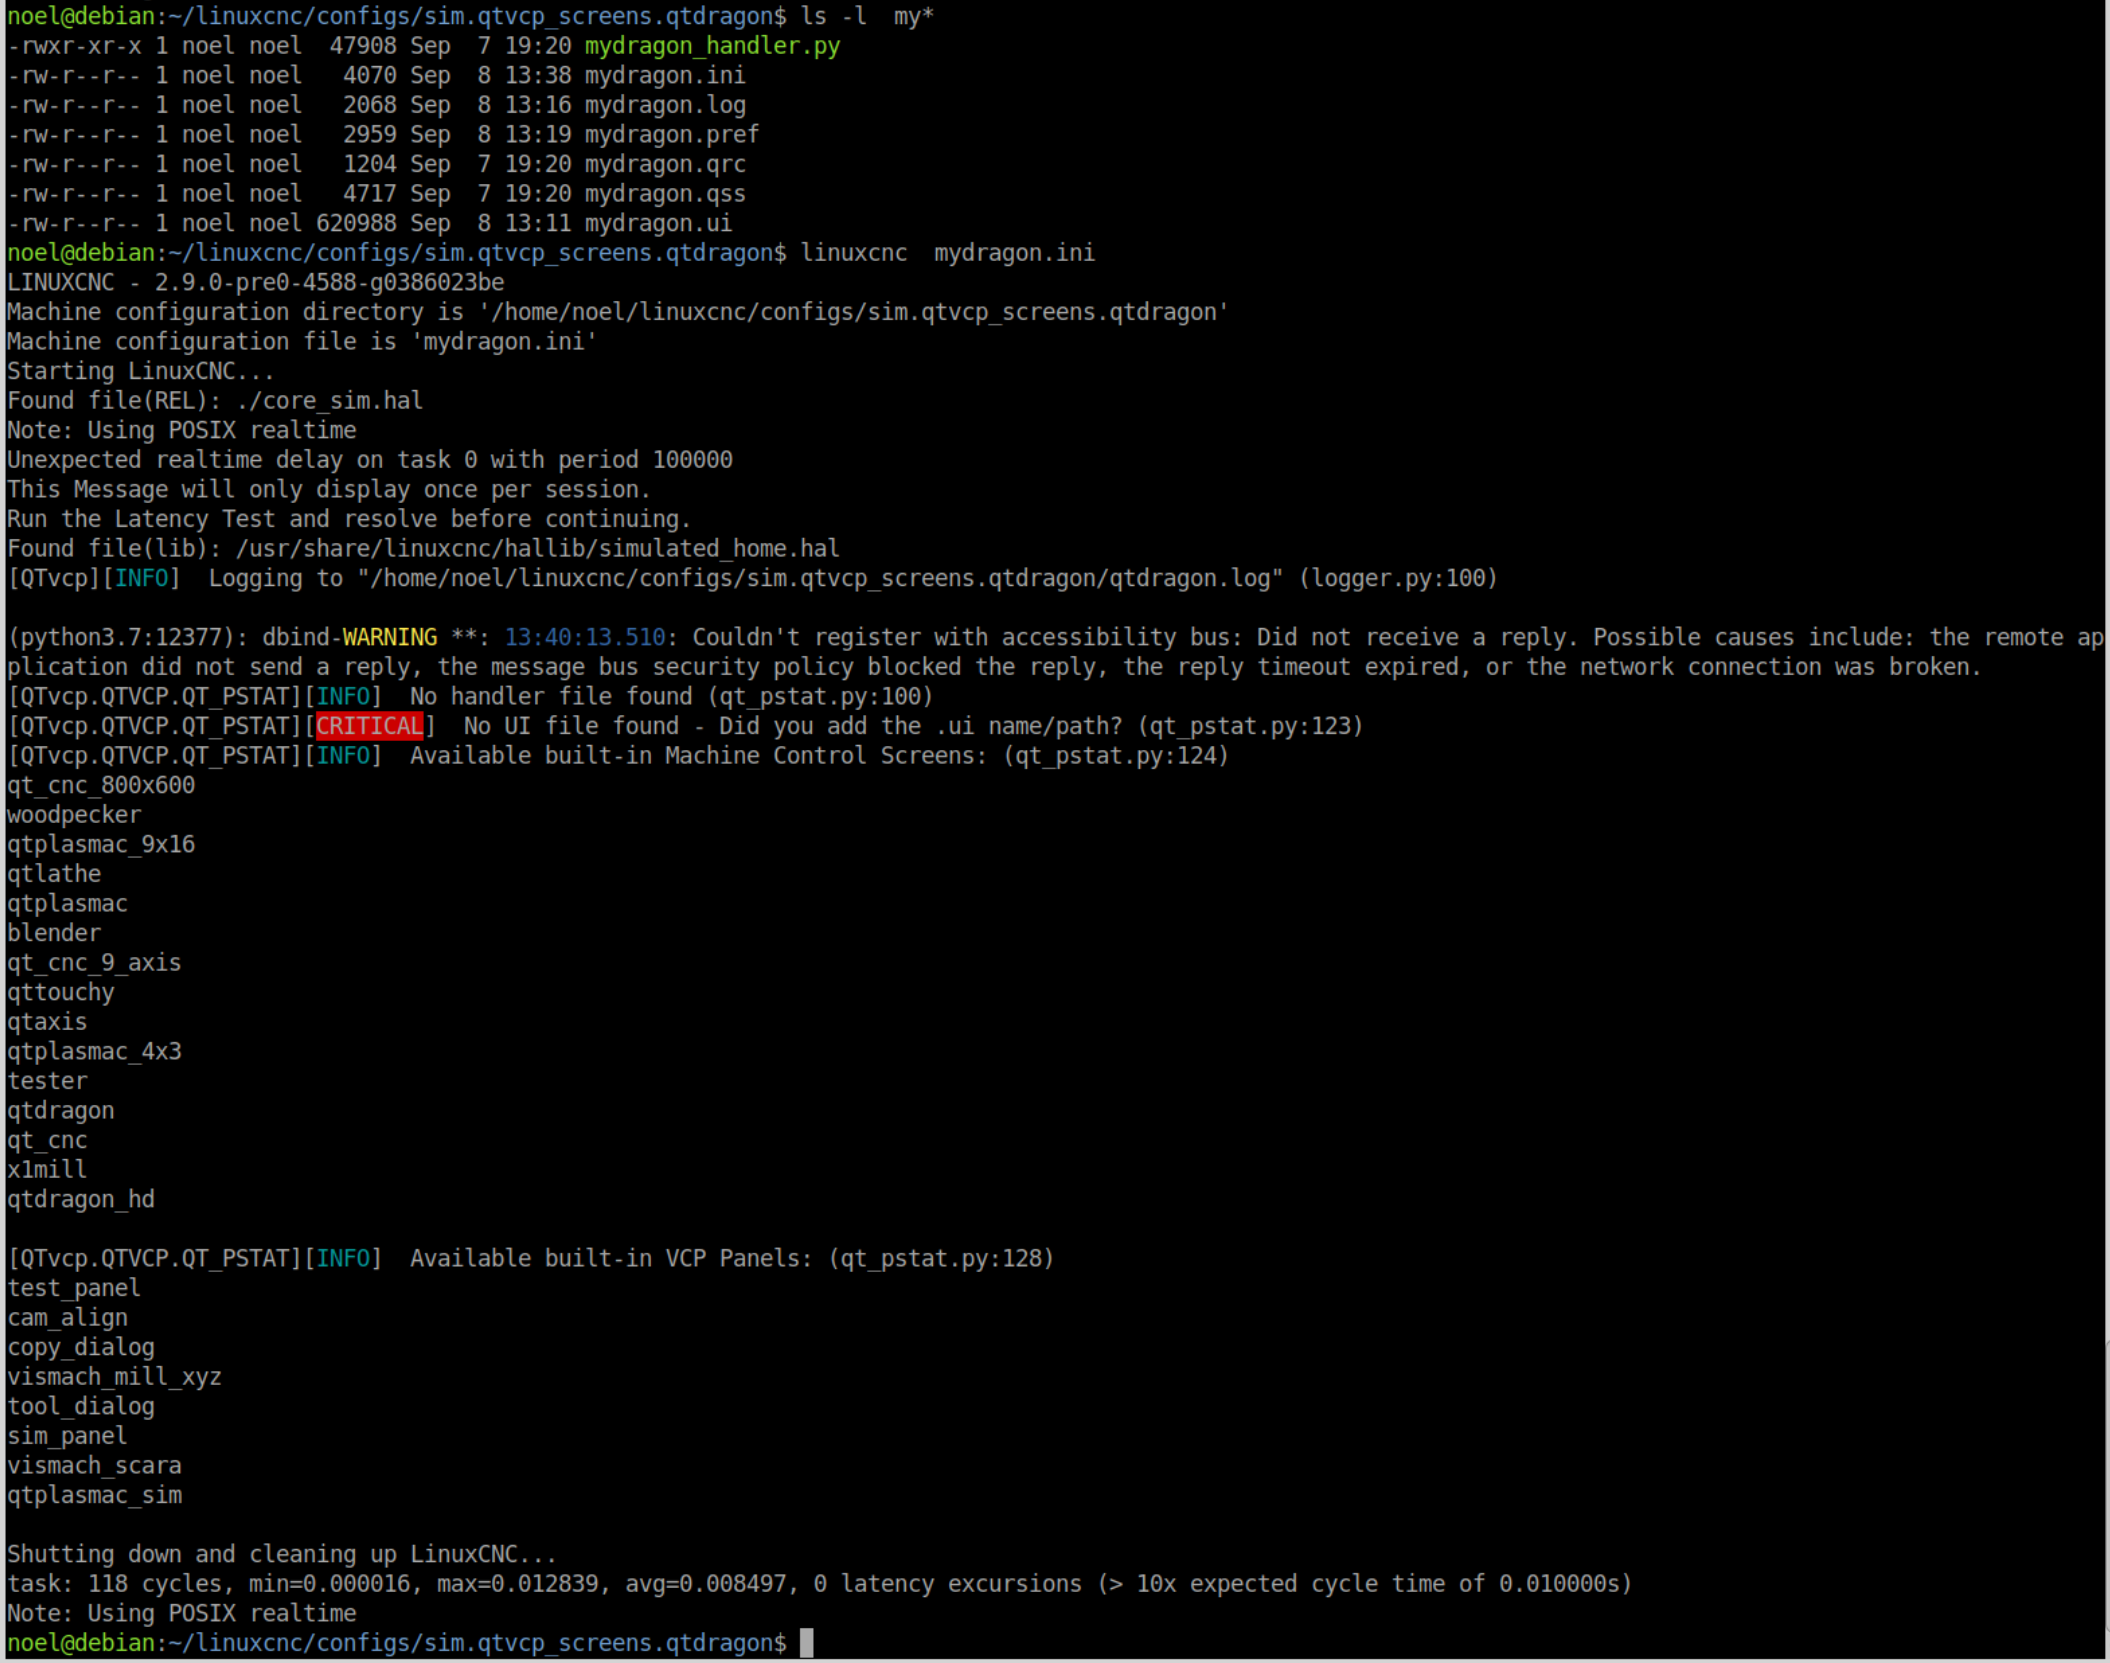Image resolution: width=2110 pixels, height=1663 pixels.
Task: Click the qtplasmac_sim panel name
Action: click(x=94, y=1495)
